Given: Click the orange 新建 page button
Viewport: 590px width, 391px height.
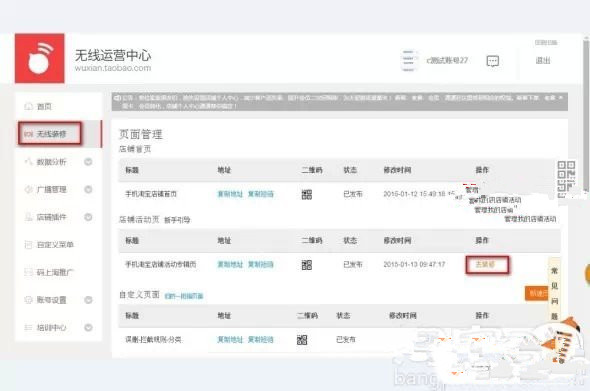Looking at the screenshot, I should pyautogui.click(x=537, y=293).
